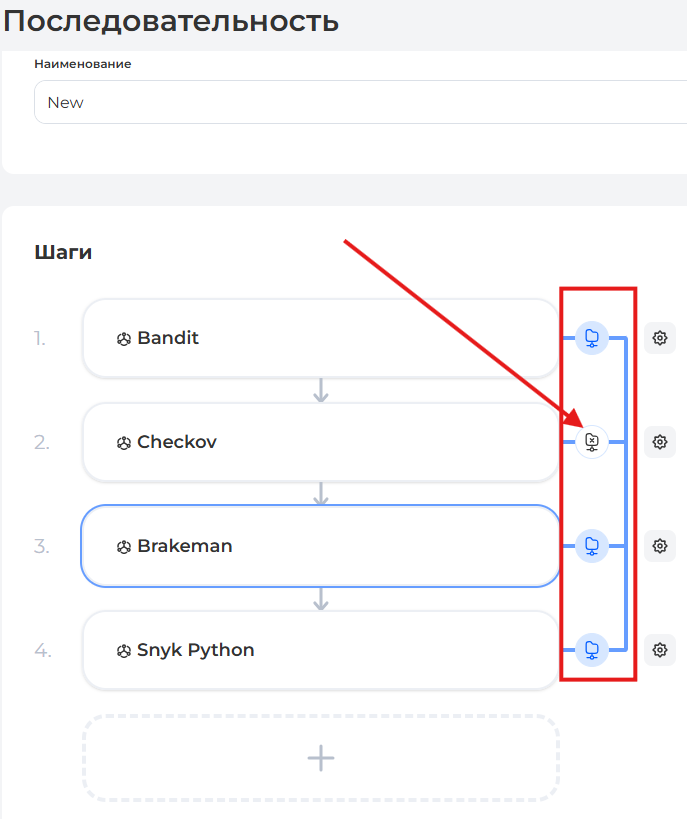Click the "Наименование" field label

tap(83, 64)
